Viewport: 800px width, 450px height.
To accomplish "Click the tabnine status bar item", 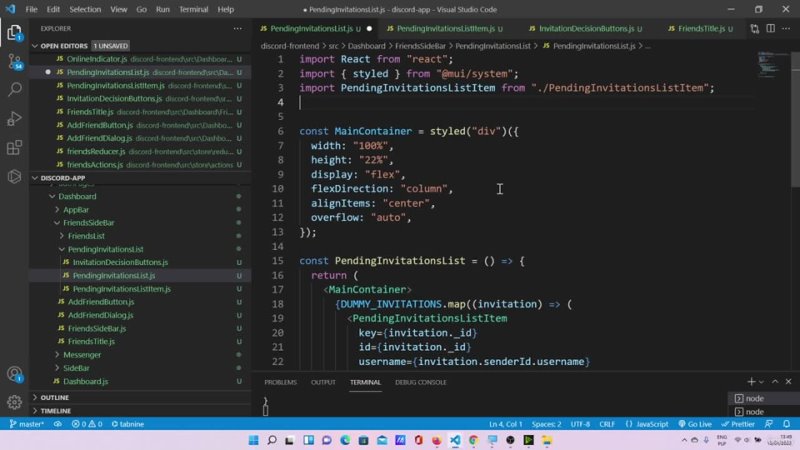I will coord(128,424).
